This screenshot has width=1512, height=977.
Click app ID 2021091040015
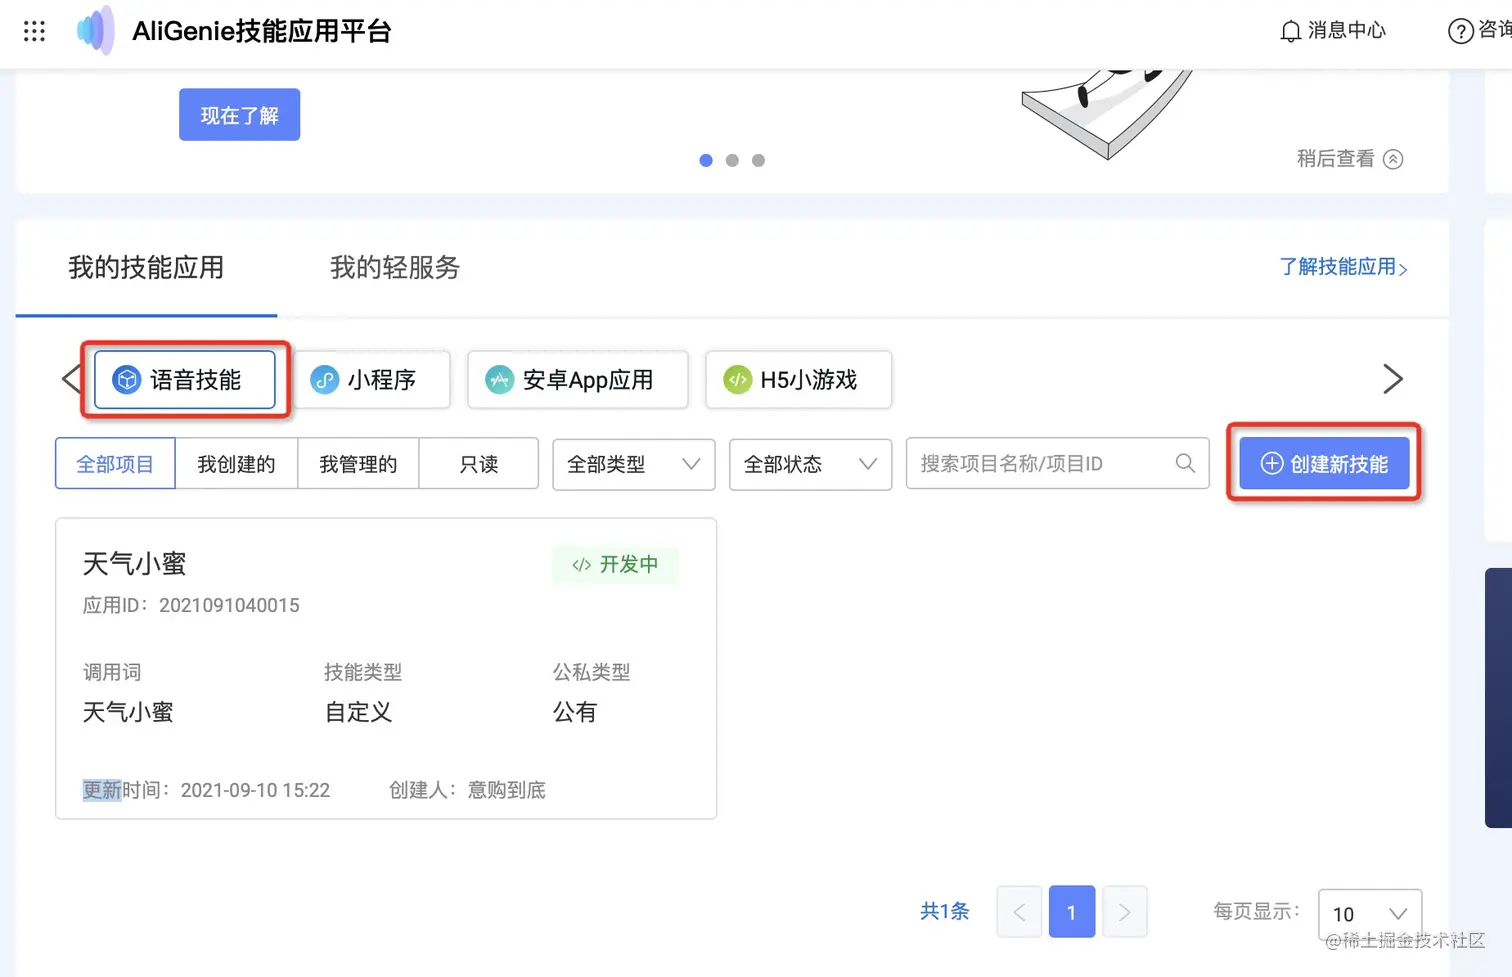229,605
